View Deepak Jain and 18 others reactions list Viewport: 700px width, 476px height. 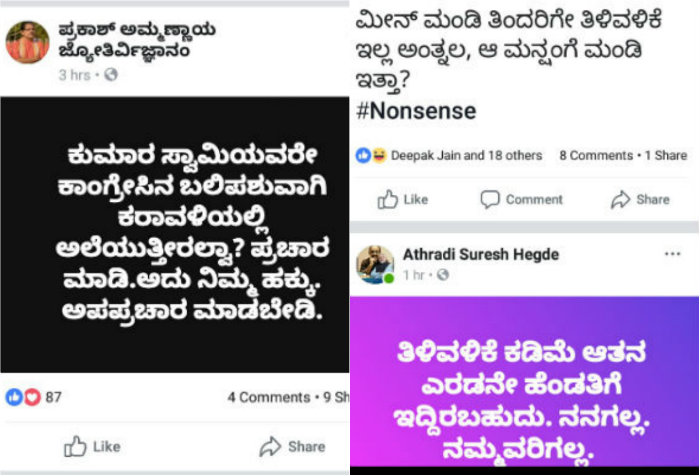pyautogui.click(x=467, y=155)
